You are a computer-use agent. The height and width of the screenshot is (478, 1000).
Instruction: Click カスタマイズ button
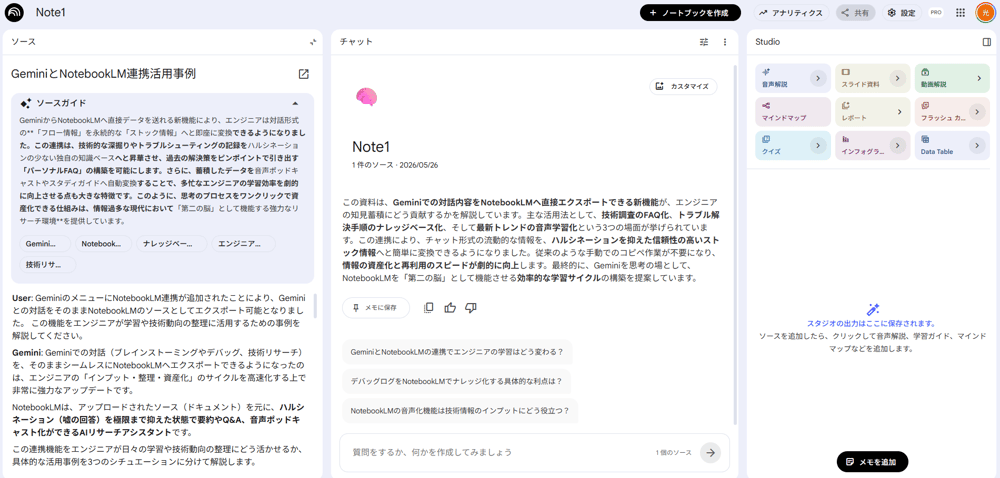coord(683,86)
